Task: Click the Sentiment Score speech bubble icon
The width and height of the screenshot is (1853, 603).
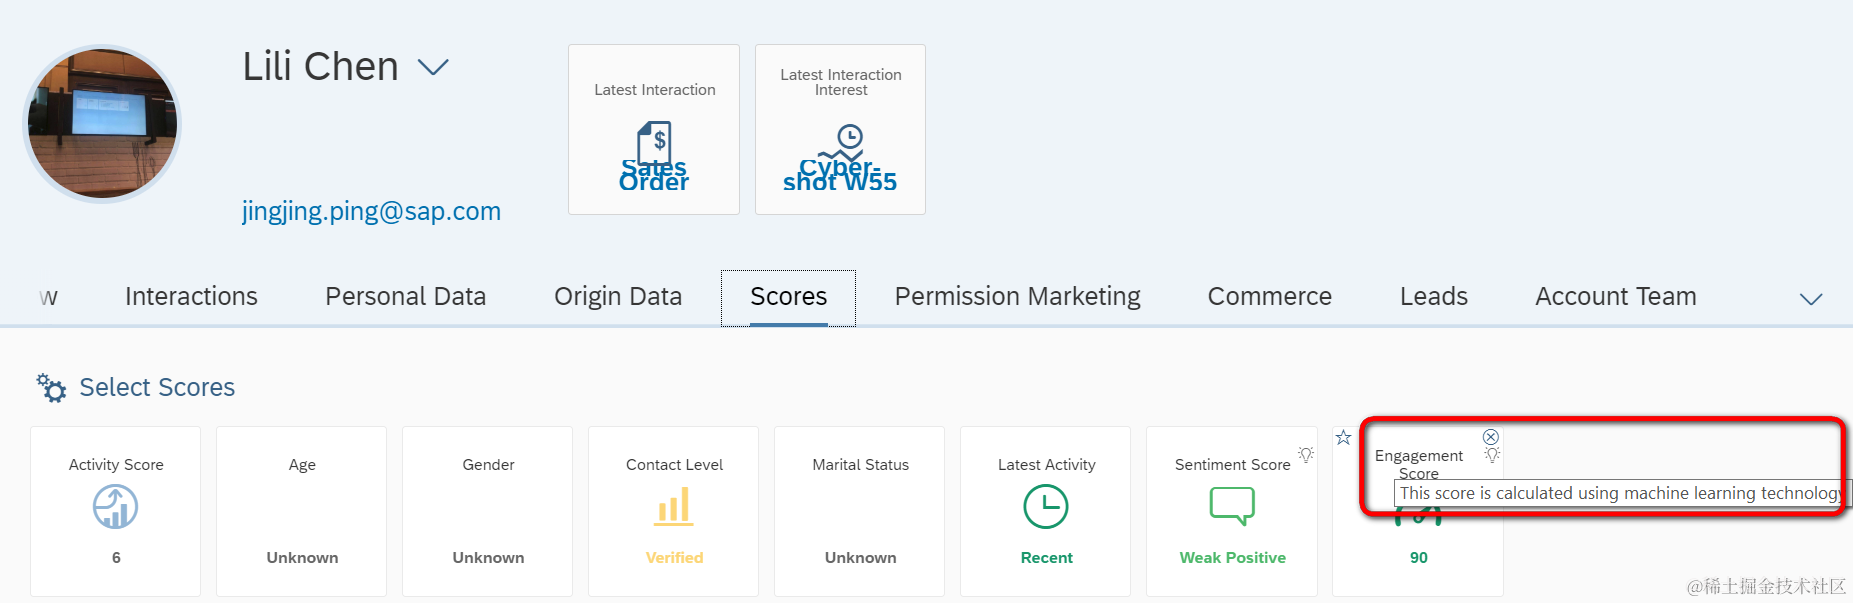Action: click(1232, 506)
